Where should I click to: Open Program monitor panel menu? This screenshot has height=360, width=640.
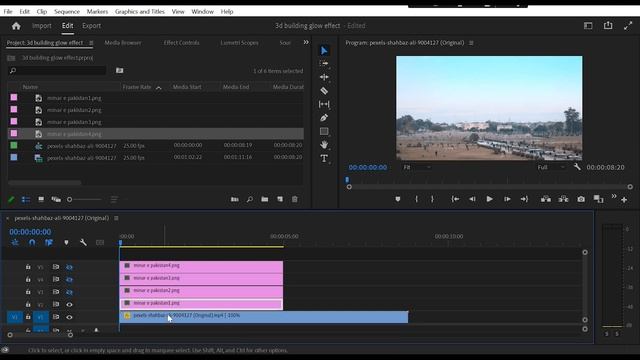471,42
